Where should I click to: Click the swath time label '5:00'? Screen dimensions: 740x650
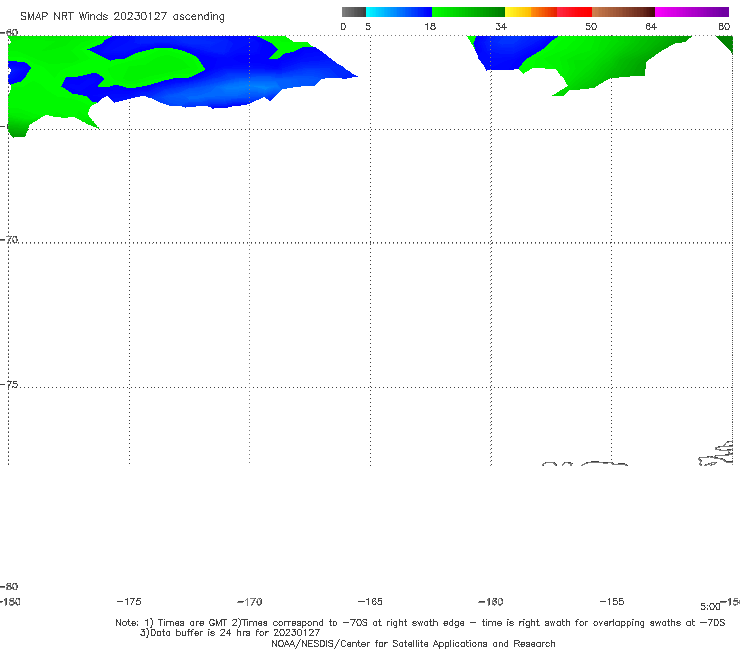710,607
